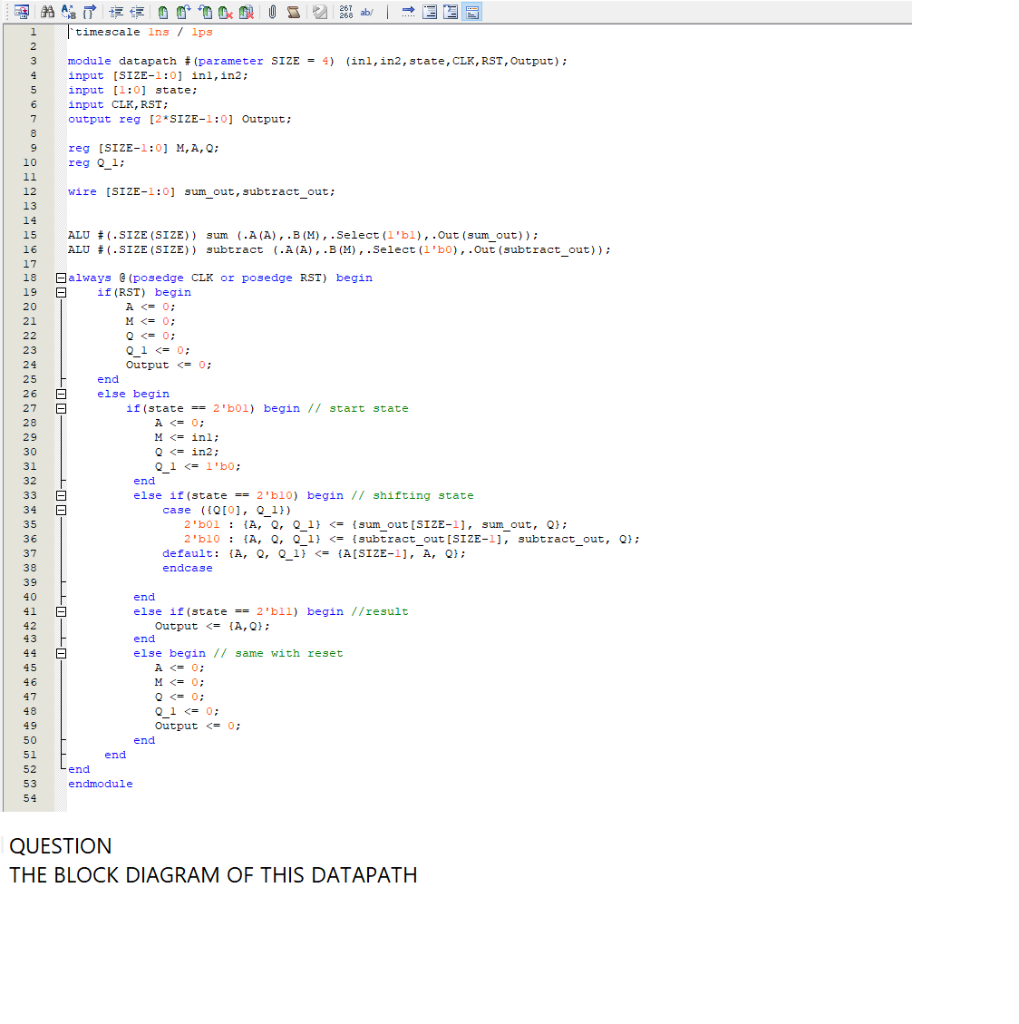Click the paperclip attachment icon
Image resolution: width=1019 pixels, height=1024 pixels.
(x=271, y=11)
